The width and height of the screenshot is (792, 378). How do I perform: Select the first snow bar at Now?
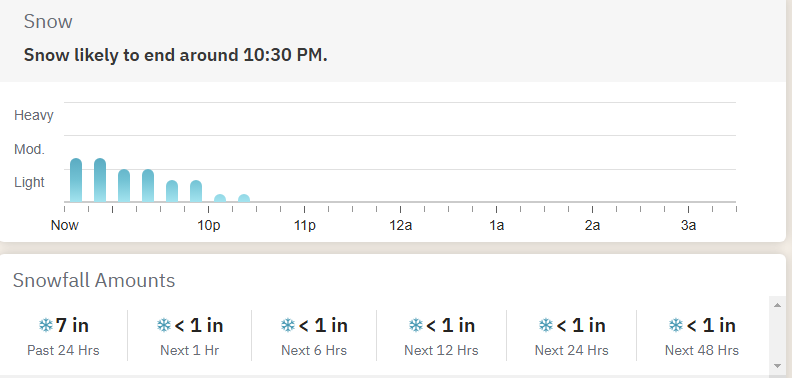coord(76,180)
